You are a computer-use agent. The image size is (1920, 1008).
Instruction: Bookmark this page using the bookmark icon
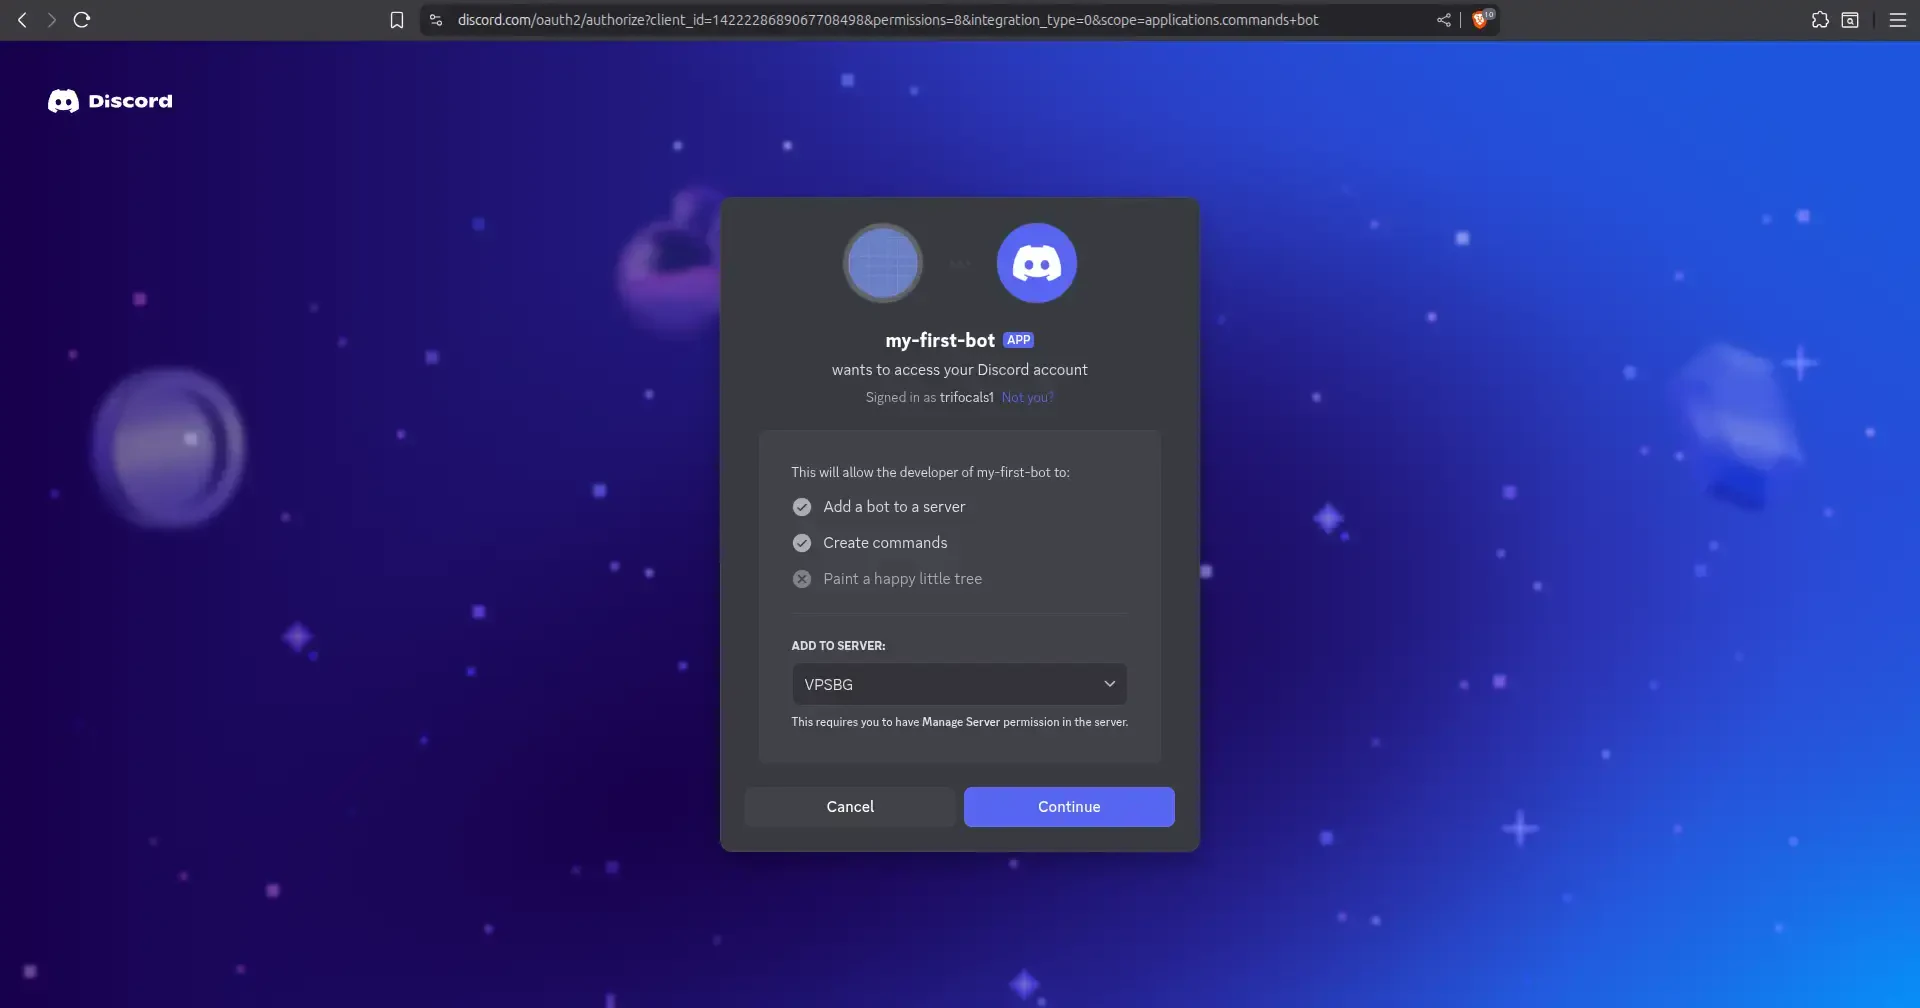point(397,20)
